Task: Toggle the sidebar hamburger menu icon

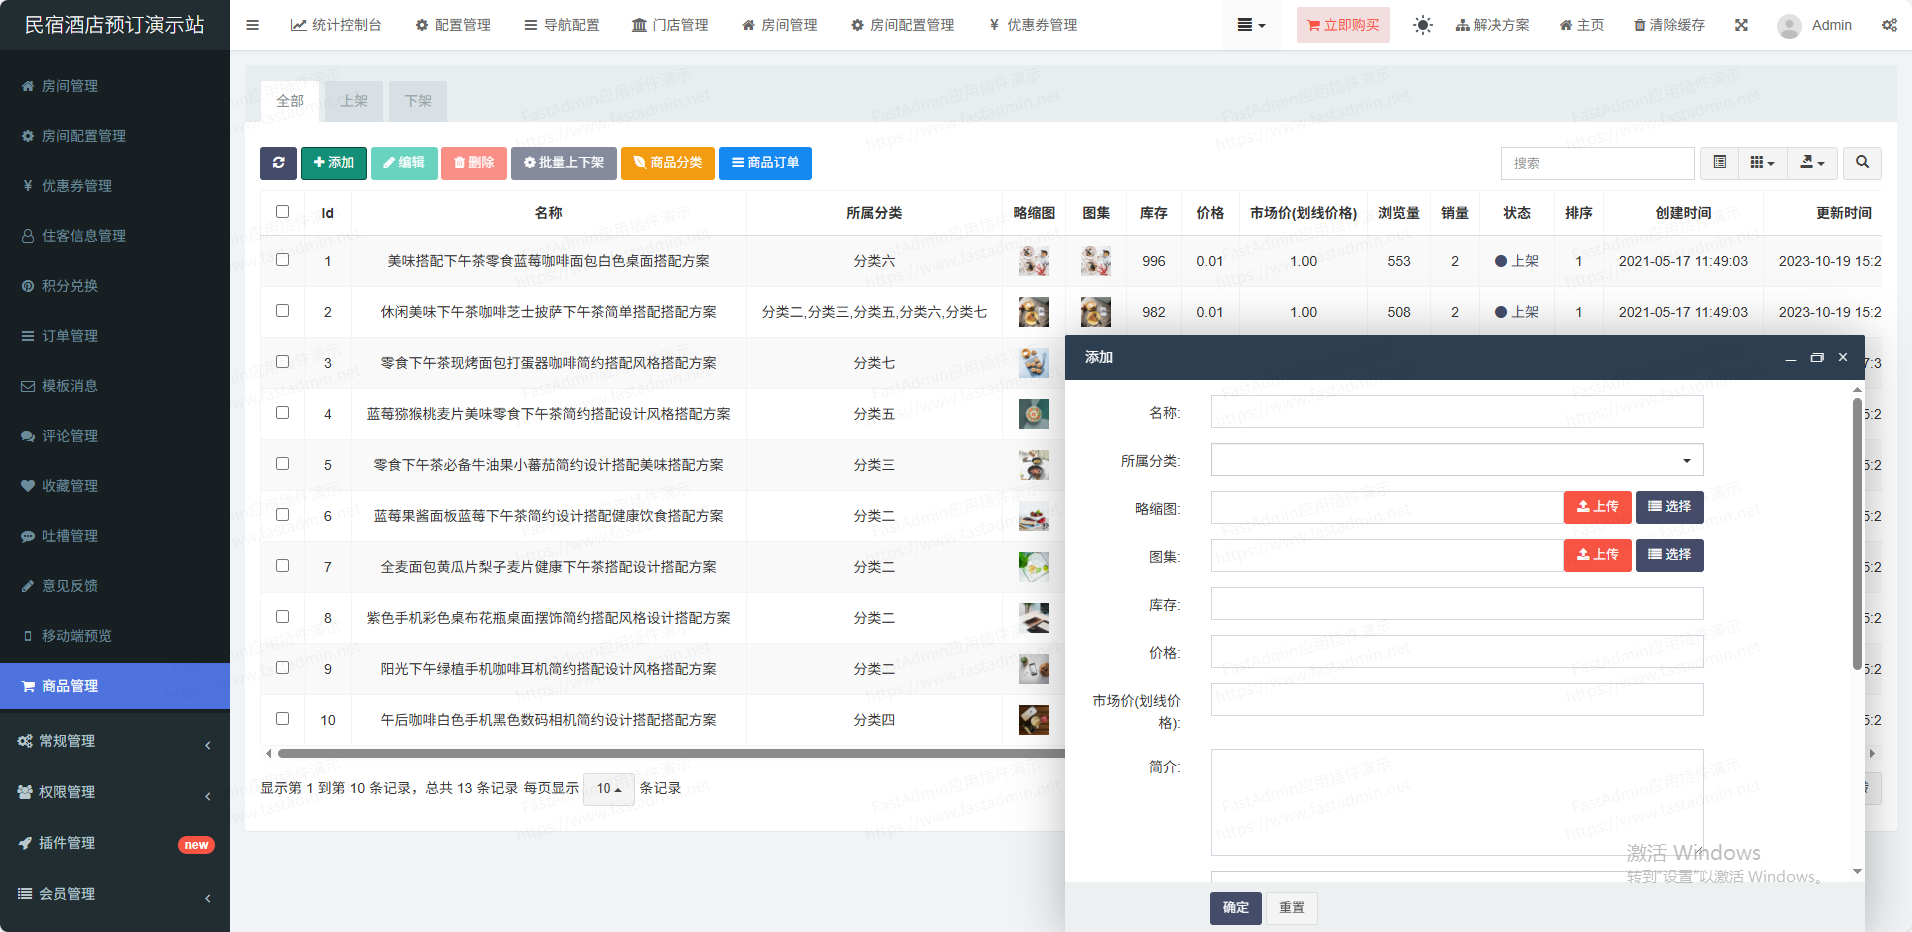Action: pos(253,25)
